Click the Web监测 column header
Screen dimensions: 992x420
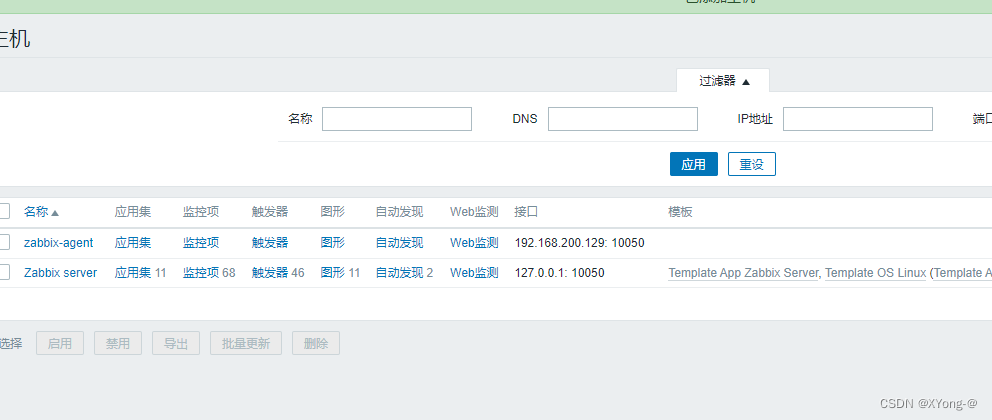474,212
